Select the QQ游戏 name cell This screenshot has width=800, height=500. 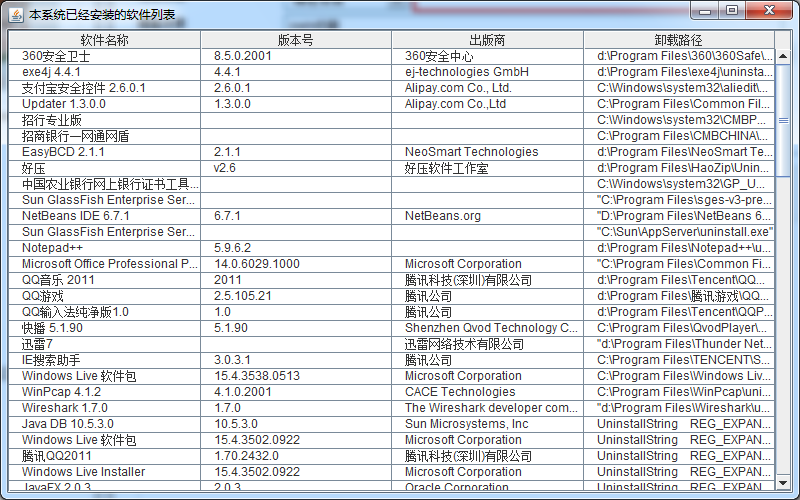pos(105,296)
